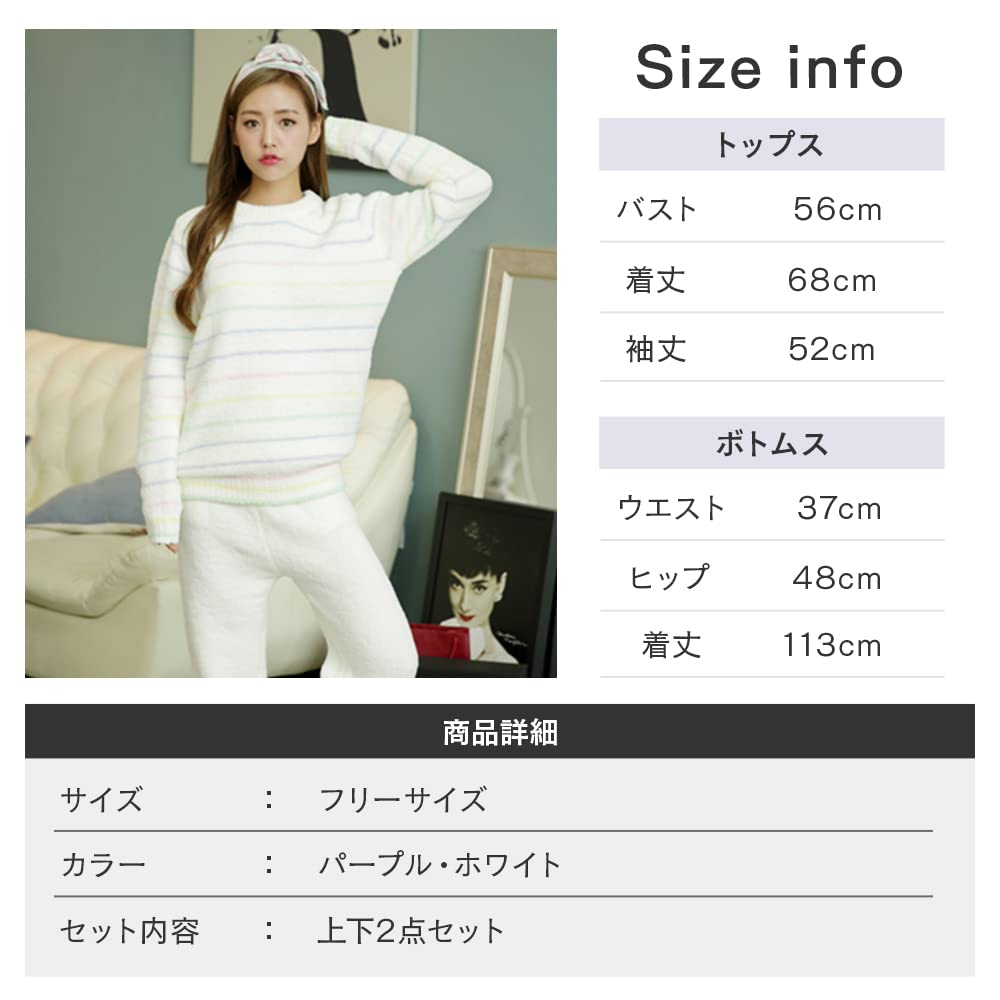Click the ウエスト 37cm row
The image size is (1000, 1000).
pos(772,508)
